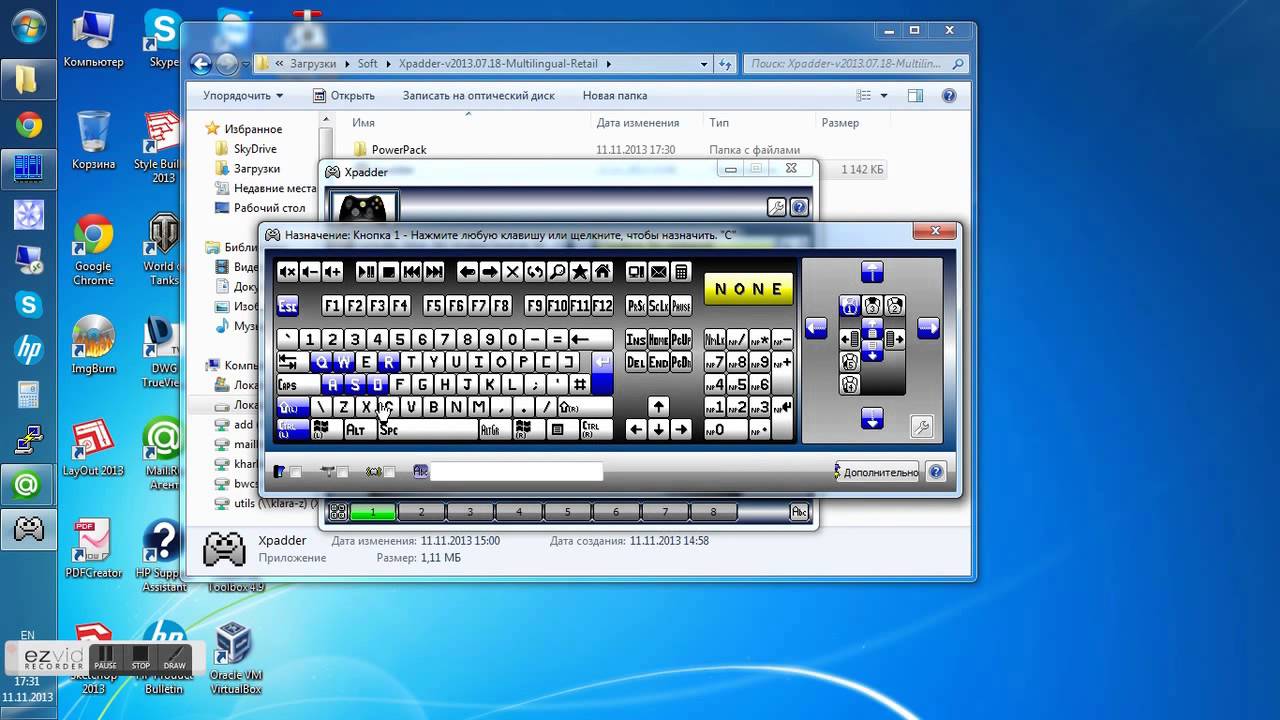Click the Explorer search field
This screenshot has width=1280, height=720.
[x=856, y=64]
